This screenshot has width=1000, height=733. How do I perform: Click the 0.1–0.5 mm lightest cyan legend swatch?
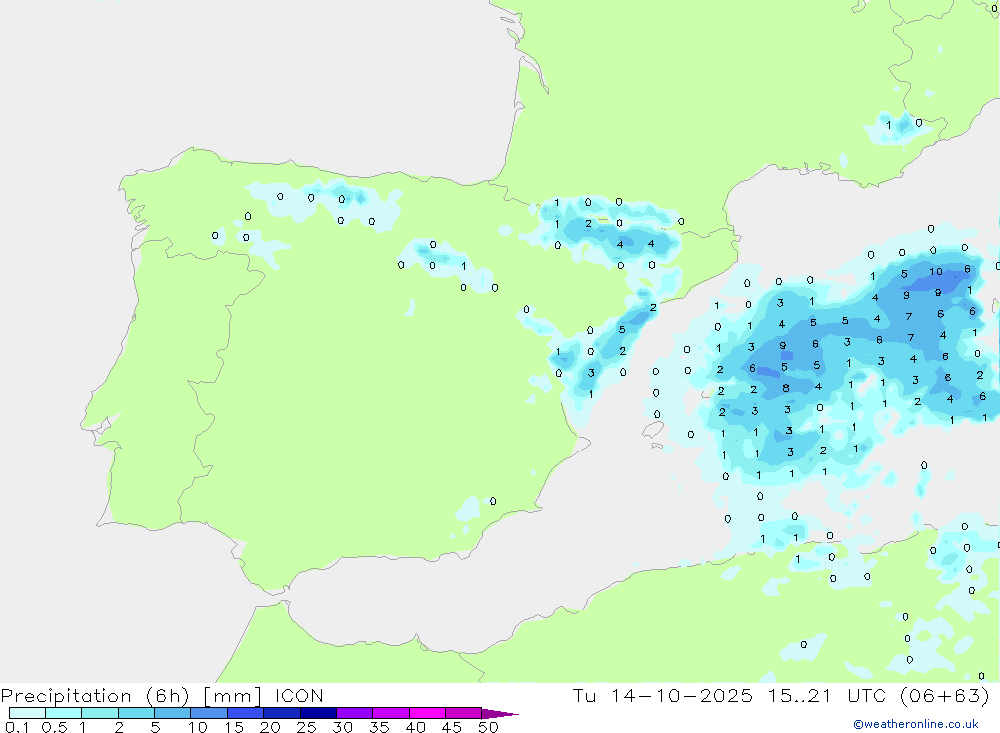(x=27, y=713)
